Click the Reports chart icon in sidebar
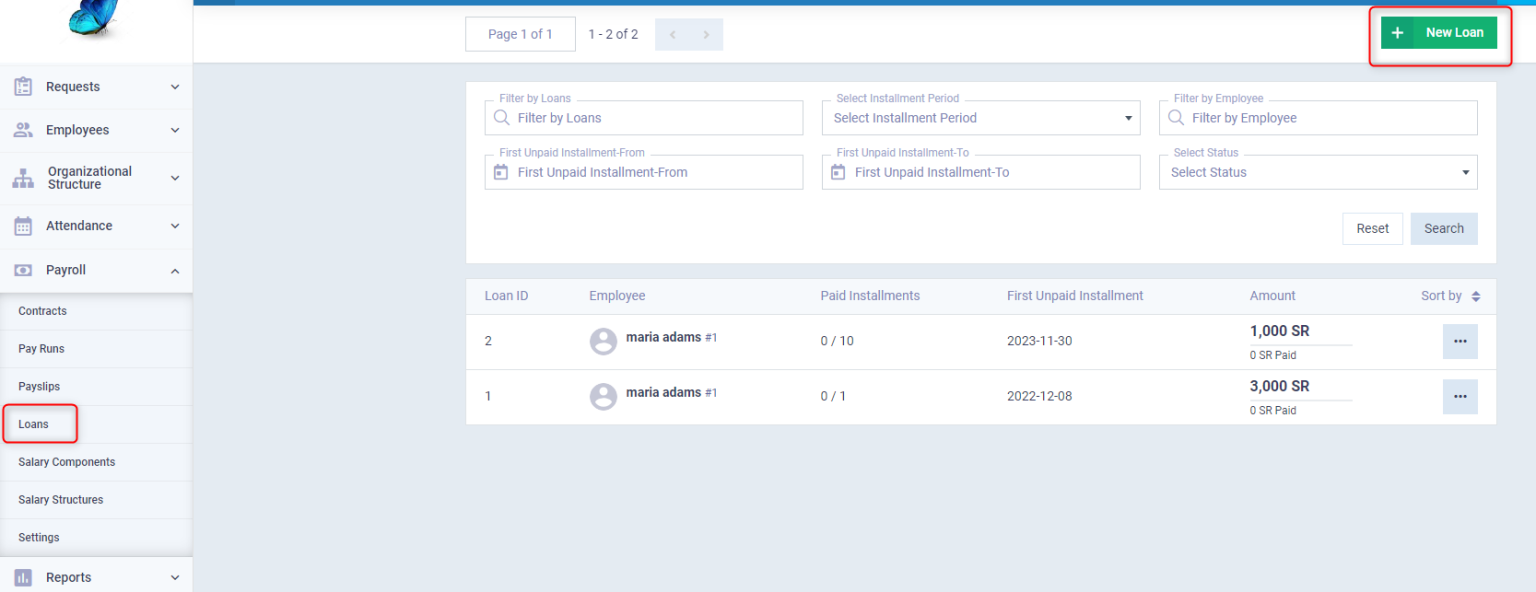1536x592 pixels. pos(23,577)
